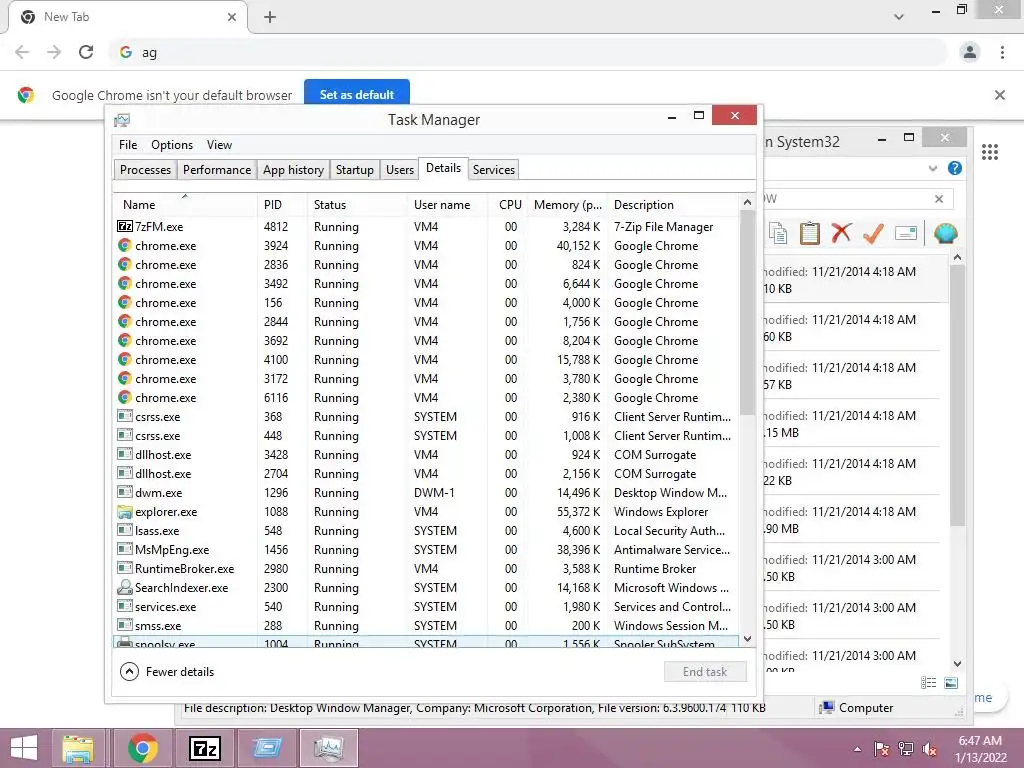The height and width of the screenshot is (768, 1024).
Task: Expand the ribbon chevron in System32 window
Action: click(x=933, y=168)
